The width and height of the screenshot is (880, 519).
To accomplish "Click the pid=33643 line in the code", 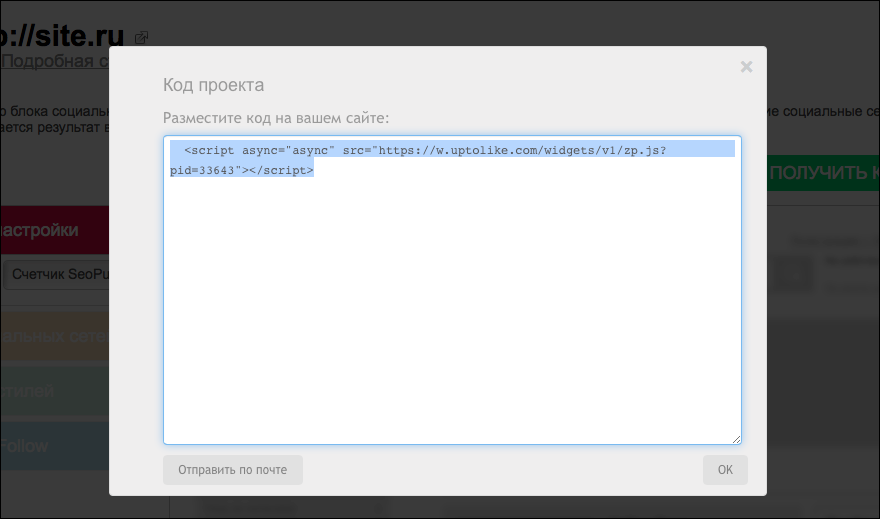I will [x=242, y=170].
